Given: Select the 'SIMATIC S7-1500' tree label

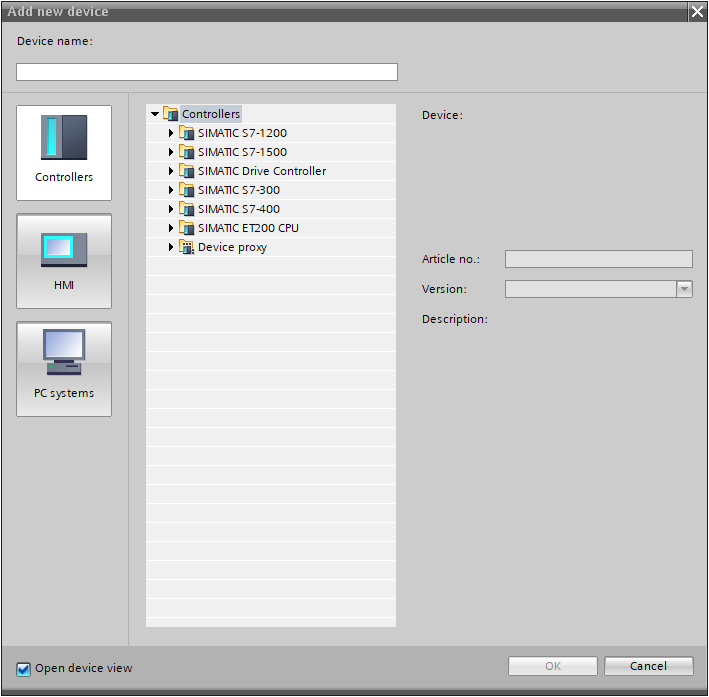Looking at the screenshot, I should coord(242,152).
